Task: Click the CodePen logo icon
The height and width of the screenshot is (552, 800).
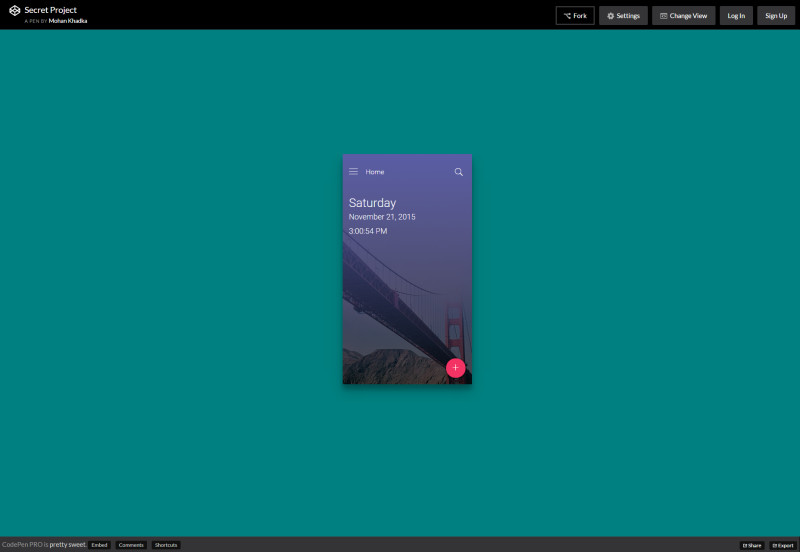Action: click(14, 11)
